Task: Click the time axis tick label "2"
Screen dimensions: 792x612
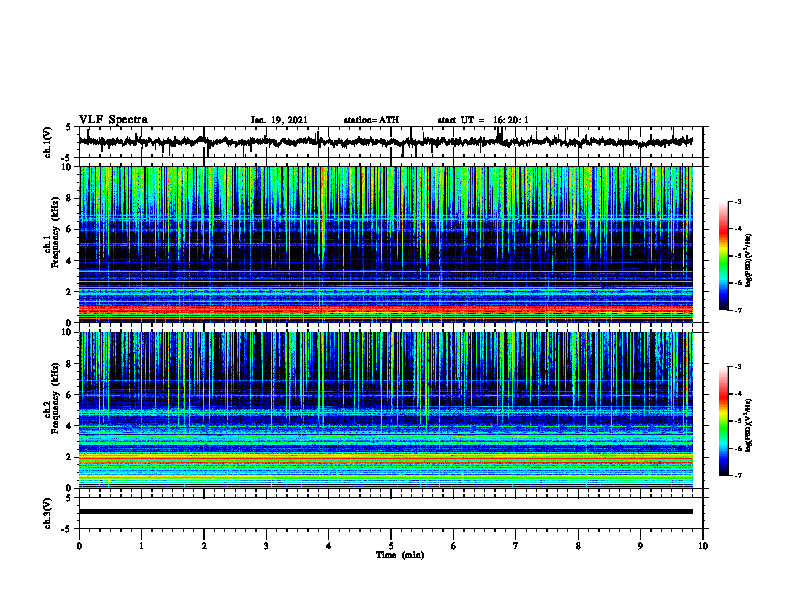Action: (x=204, y=546)
